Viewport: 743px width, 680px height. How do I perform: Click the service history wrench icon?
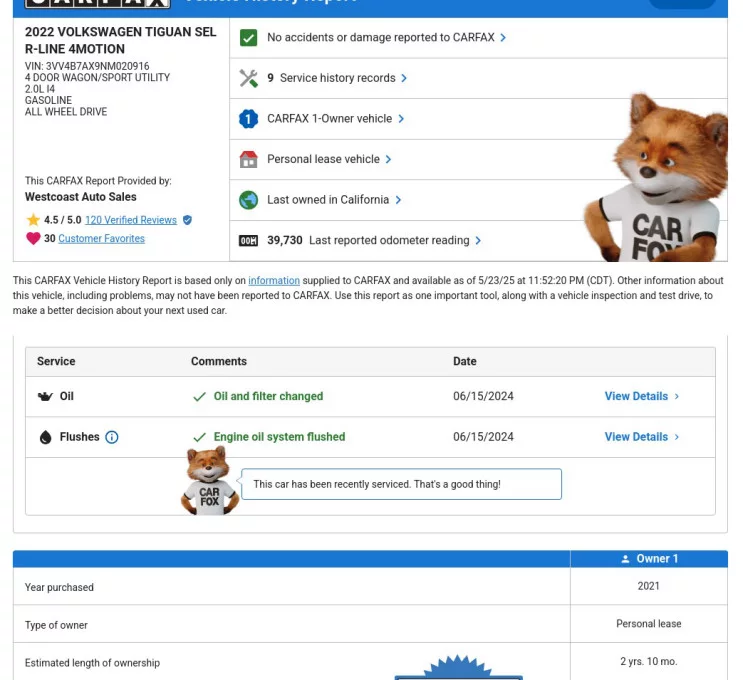(x=249, y=78)
